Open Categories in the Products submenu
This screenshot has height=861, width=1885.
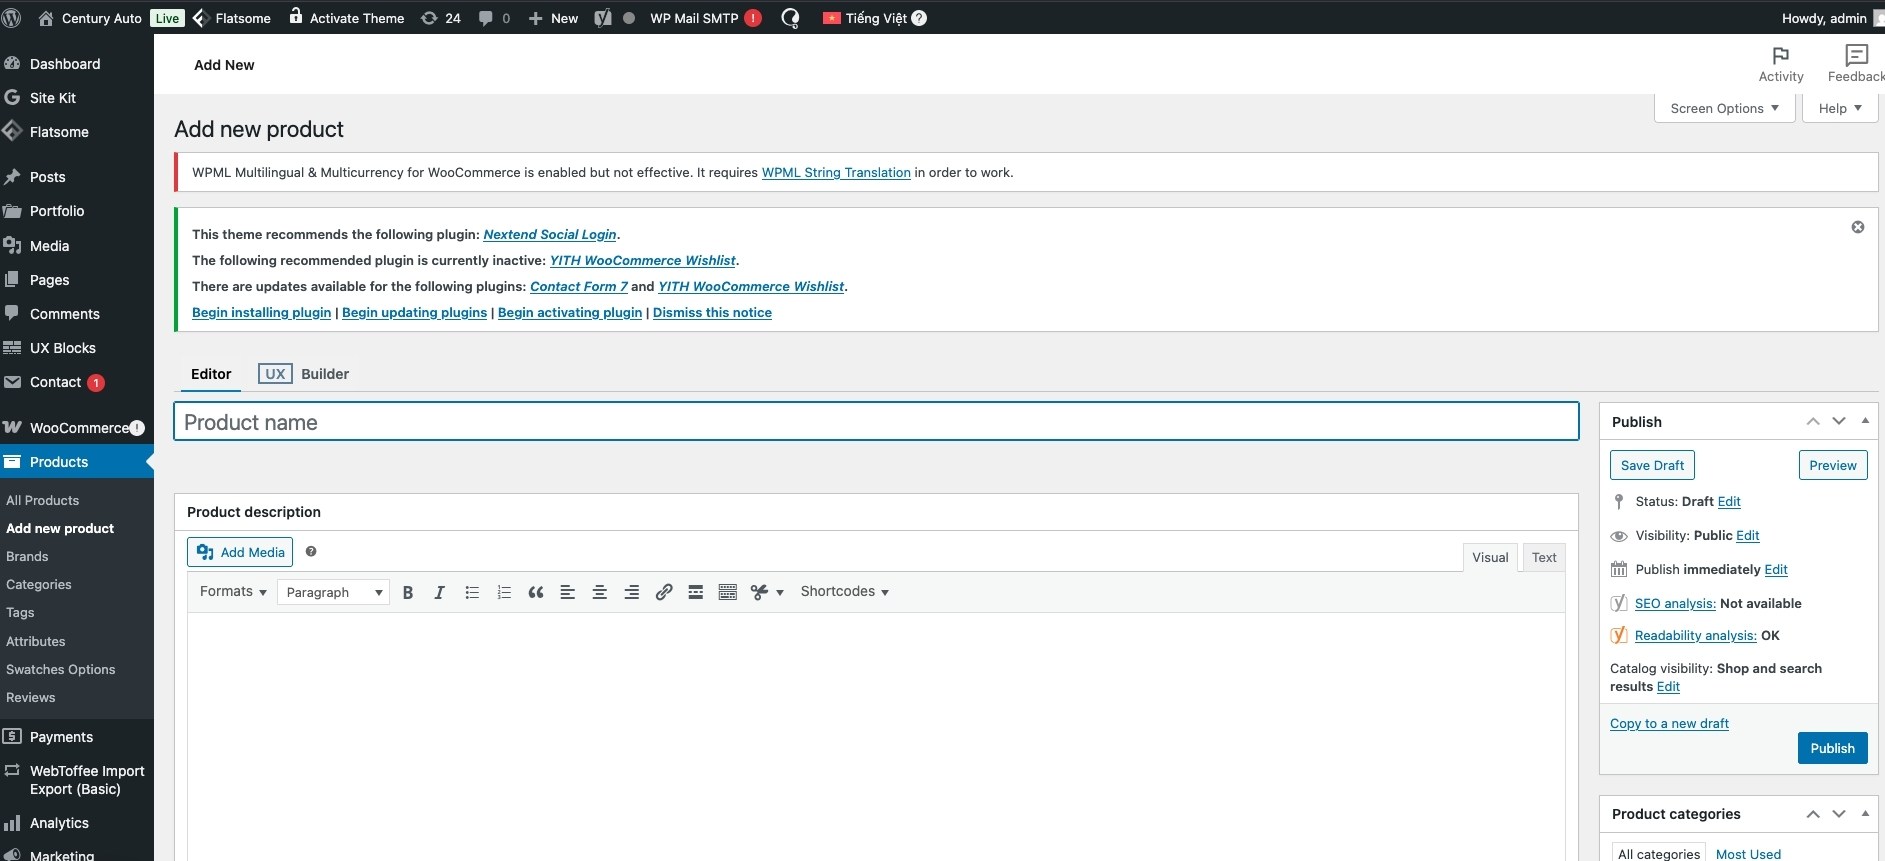pyautogui.click(x=39, y=584)
